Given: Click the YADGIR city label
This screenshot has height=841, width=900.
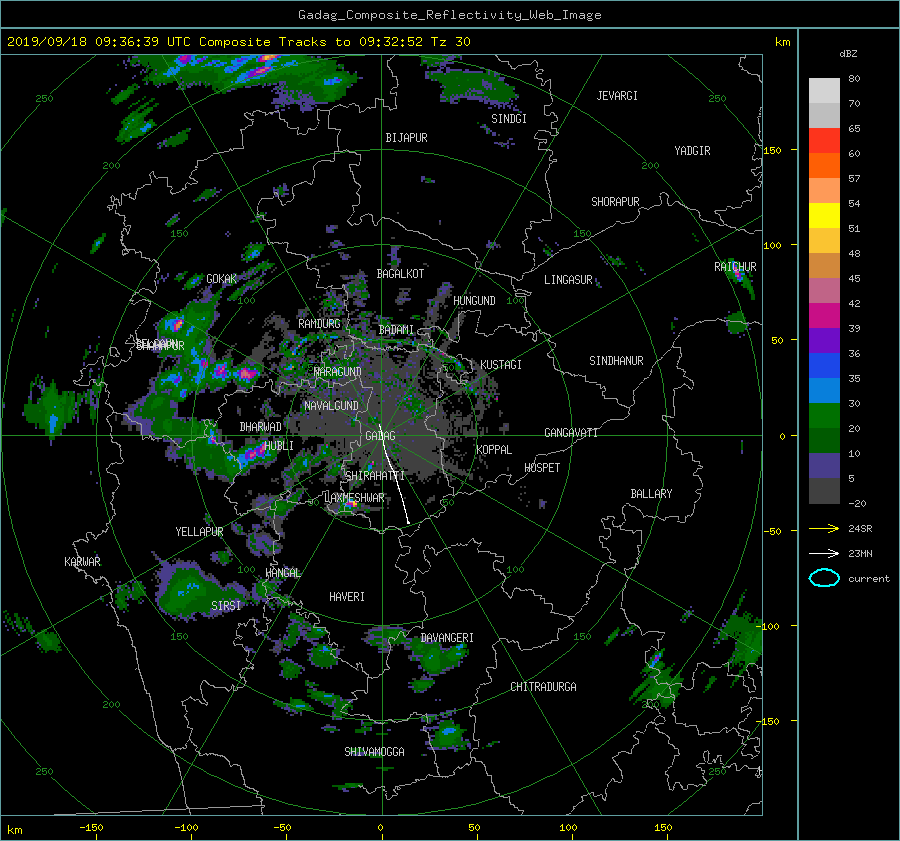Looking at the screenshot, I should pos(692,150).
